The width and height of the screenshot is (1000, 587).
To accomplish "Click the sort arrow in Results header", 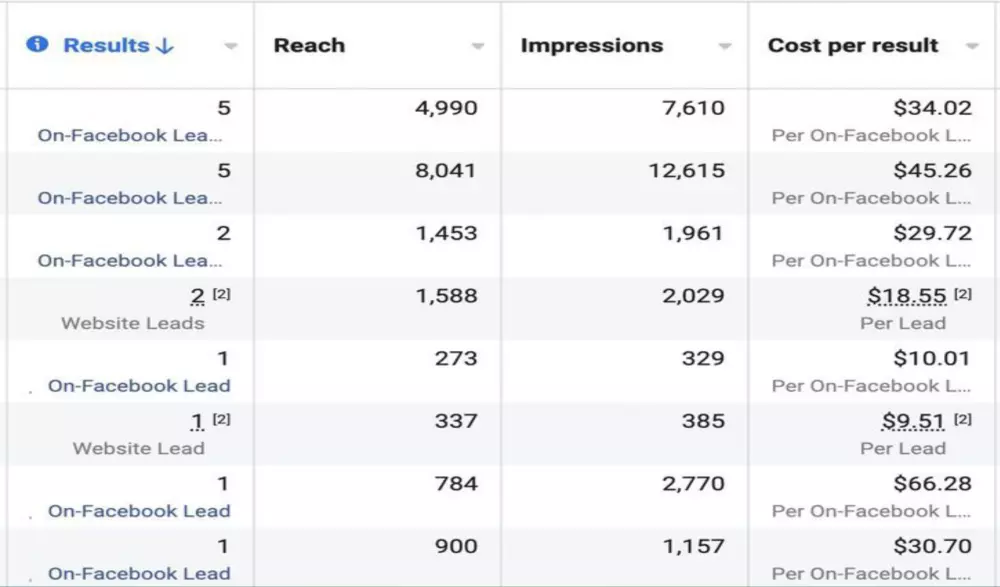I will [165, 46].
